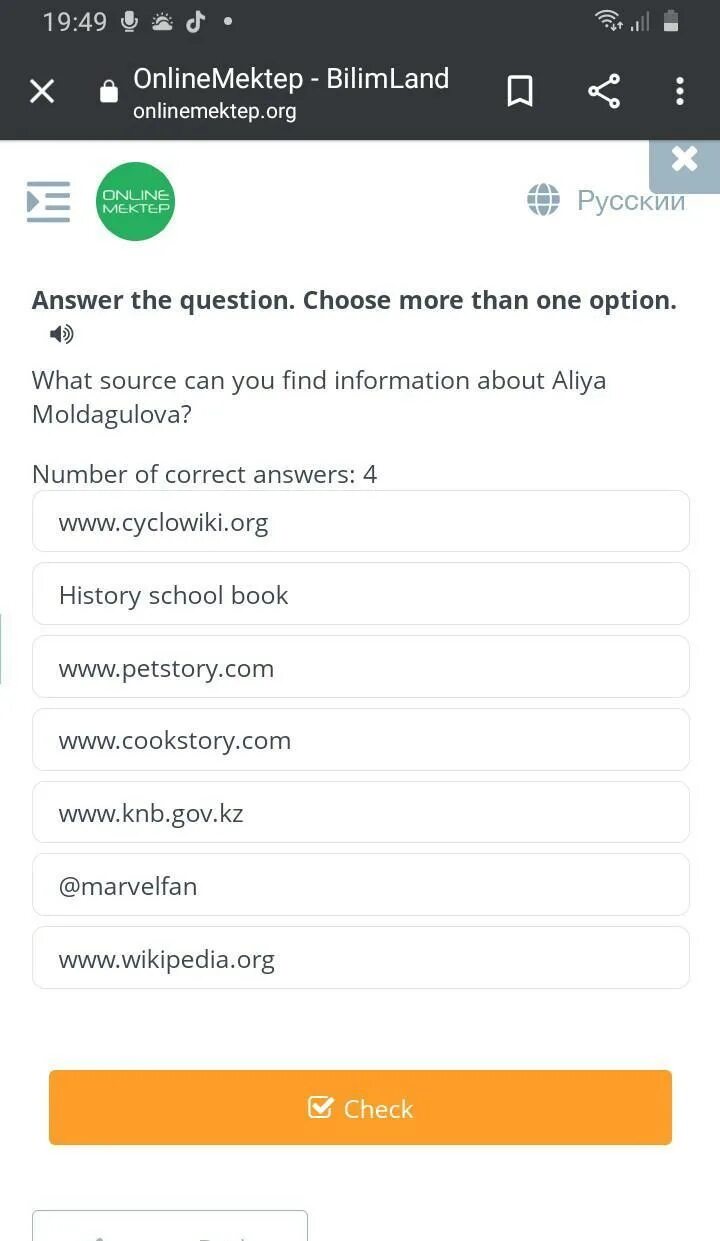The width and height of the screenshot is (720, 1241).
Task: Select the History school book option
Action: point(361,594)
